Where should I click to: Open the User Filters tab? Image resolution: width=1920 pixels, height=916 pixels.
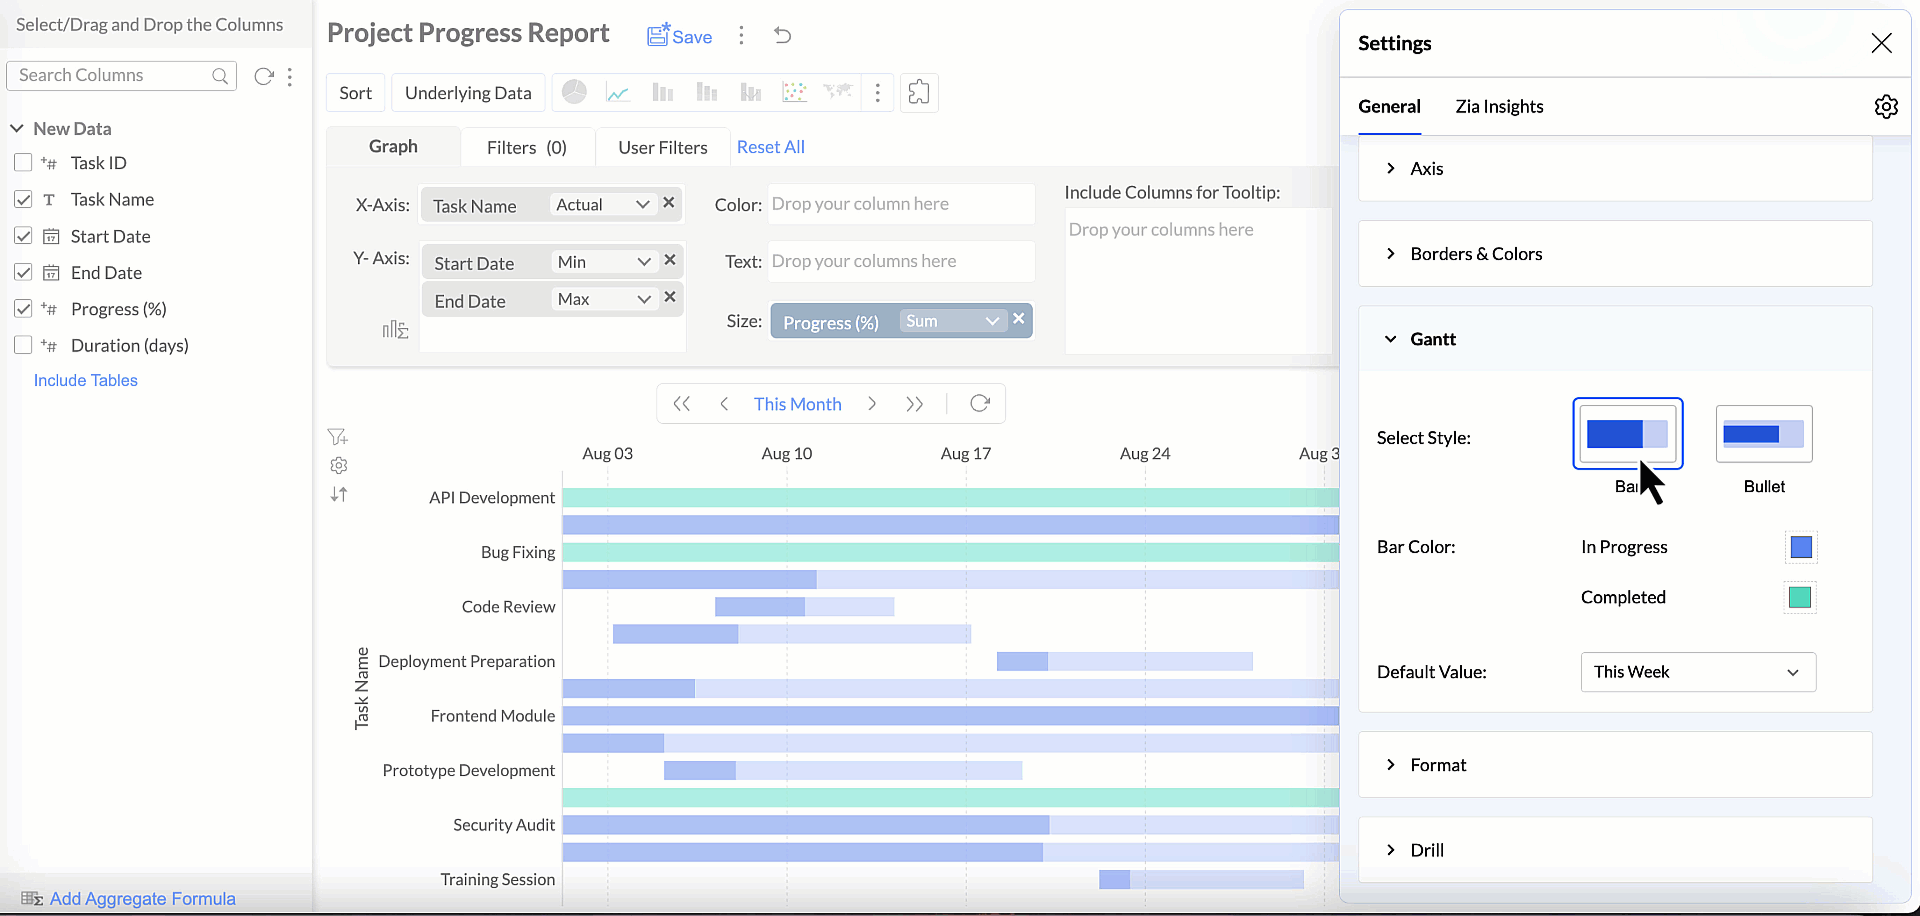(x=662, y=148)
